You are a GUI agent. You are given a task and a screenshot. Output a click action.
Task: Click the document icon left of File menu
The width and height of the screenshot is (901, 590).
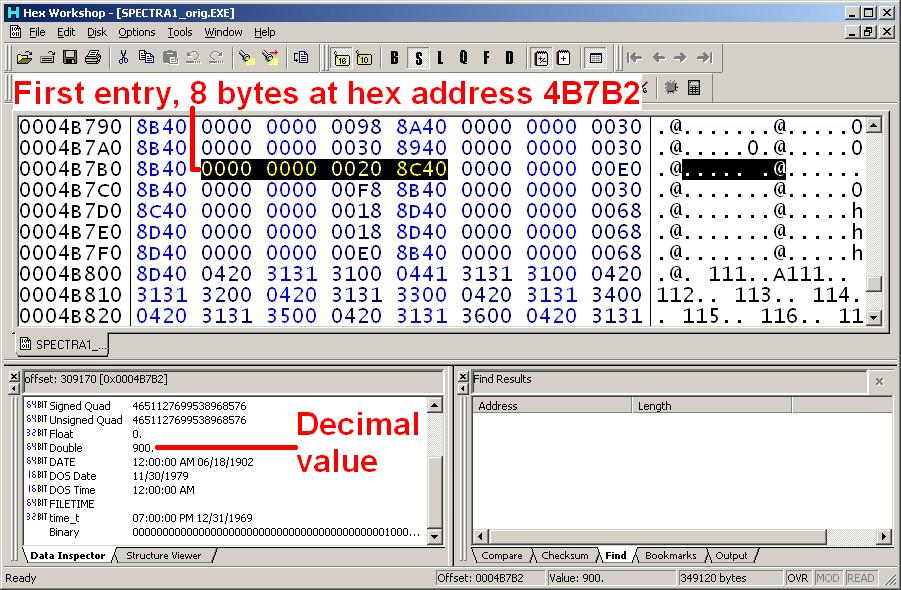[16, 32]
